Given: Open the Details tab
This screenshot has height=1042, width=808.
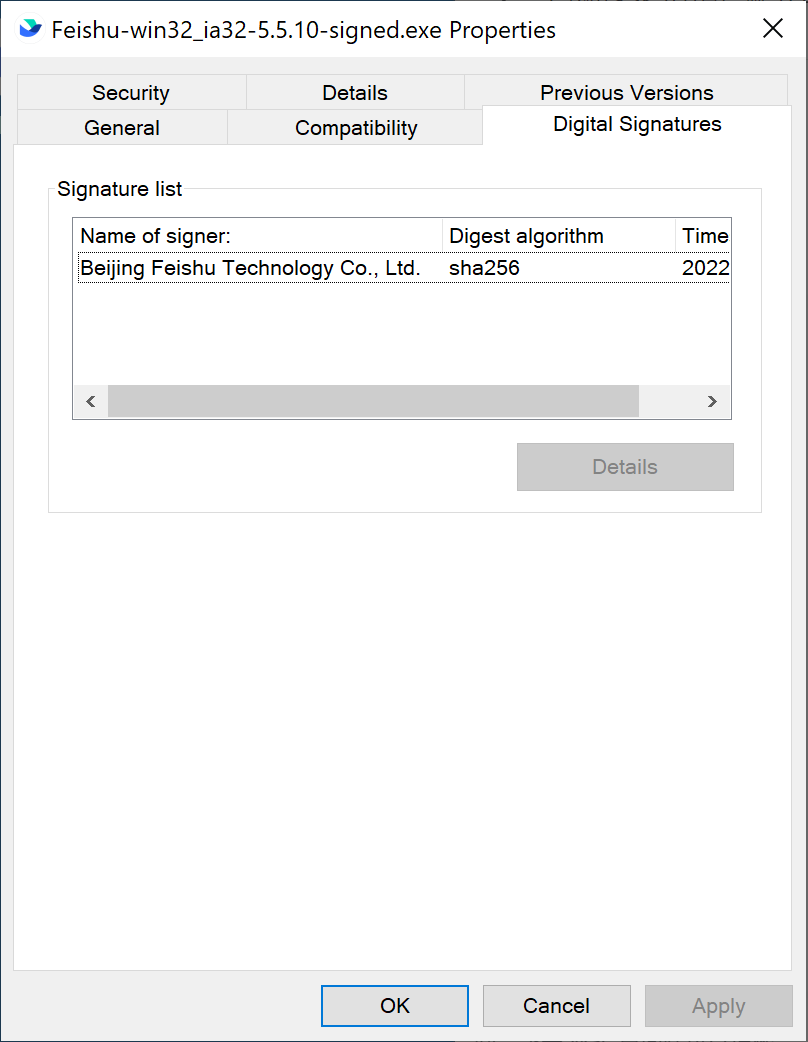Looking at the screenshot, I should pos(354,93).
